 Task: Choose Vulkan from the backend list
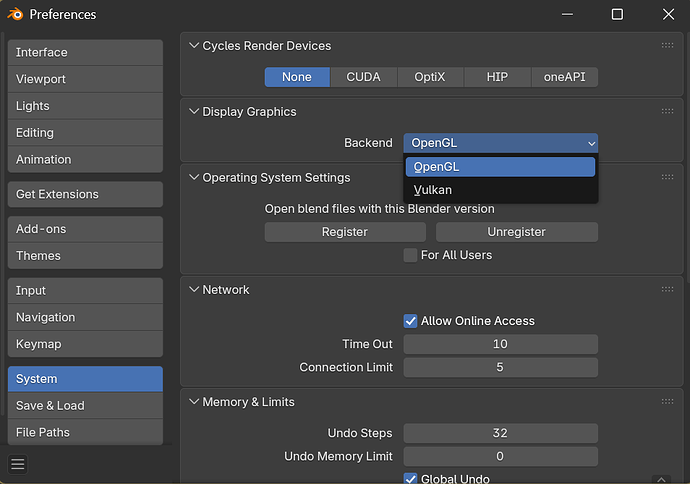tap(433, 190)
